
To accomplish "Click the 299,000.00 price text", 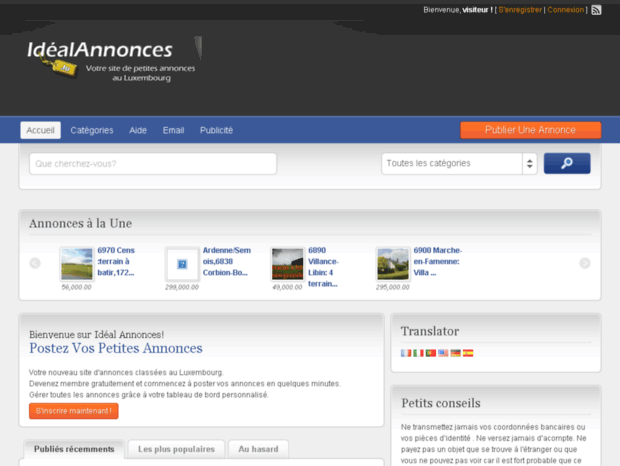I will (182, 287).
